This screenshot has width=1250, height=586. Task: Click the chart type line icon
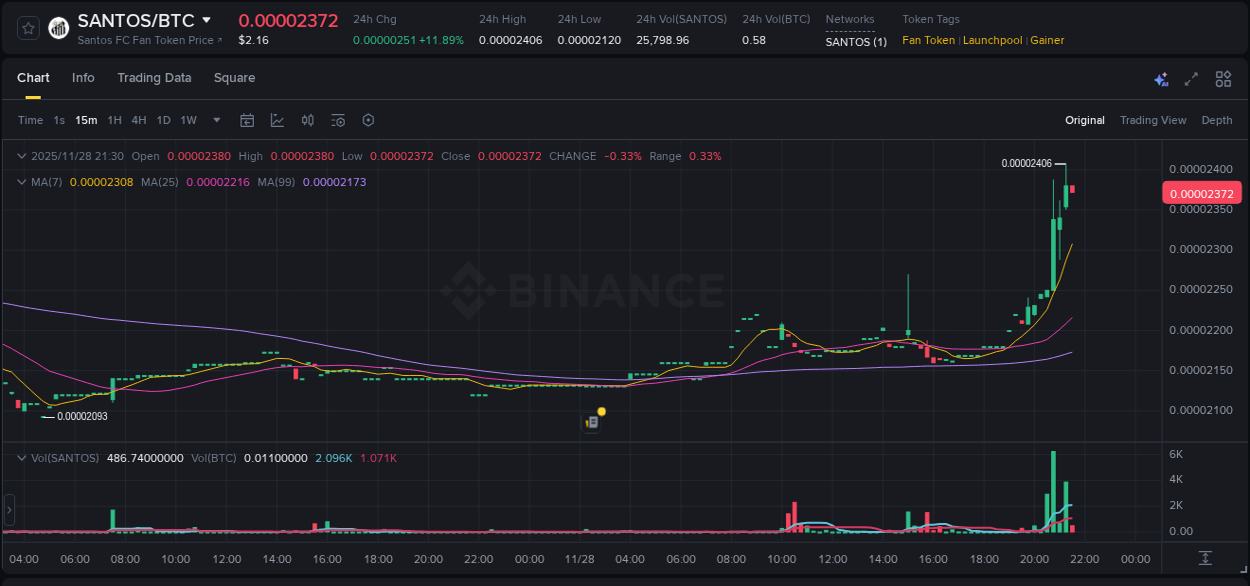tap(277, 120)
